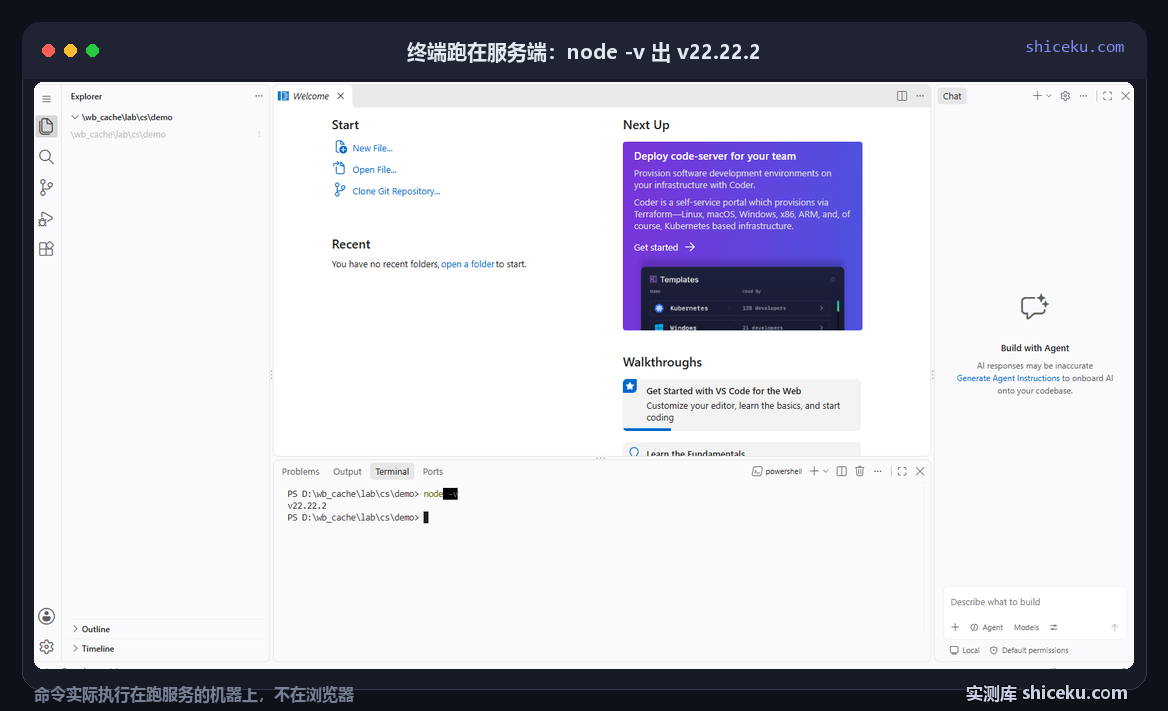Open the Source Control view

pos(46,187)
